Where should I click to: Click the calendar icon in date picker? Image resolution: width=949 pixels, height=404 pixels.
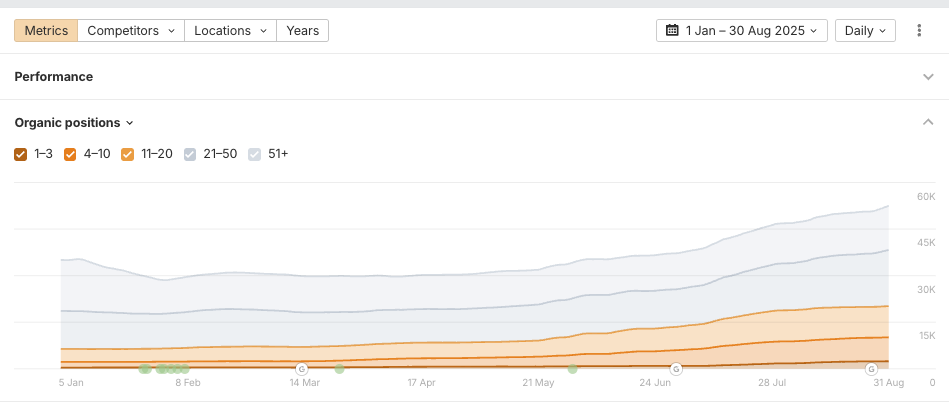[672, 31]
